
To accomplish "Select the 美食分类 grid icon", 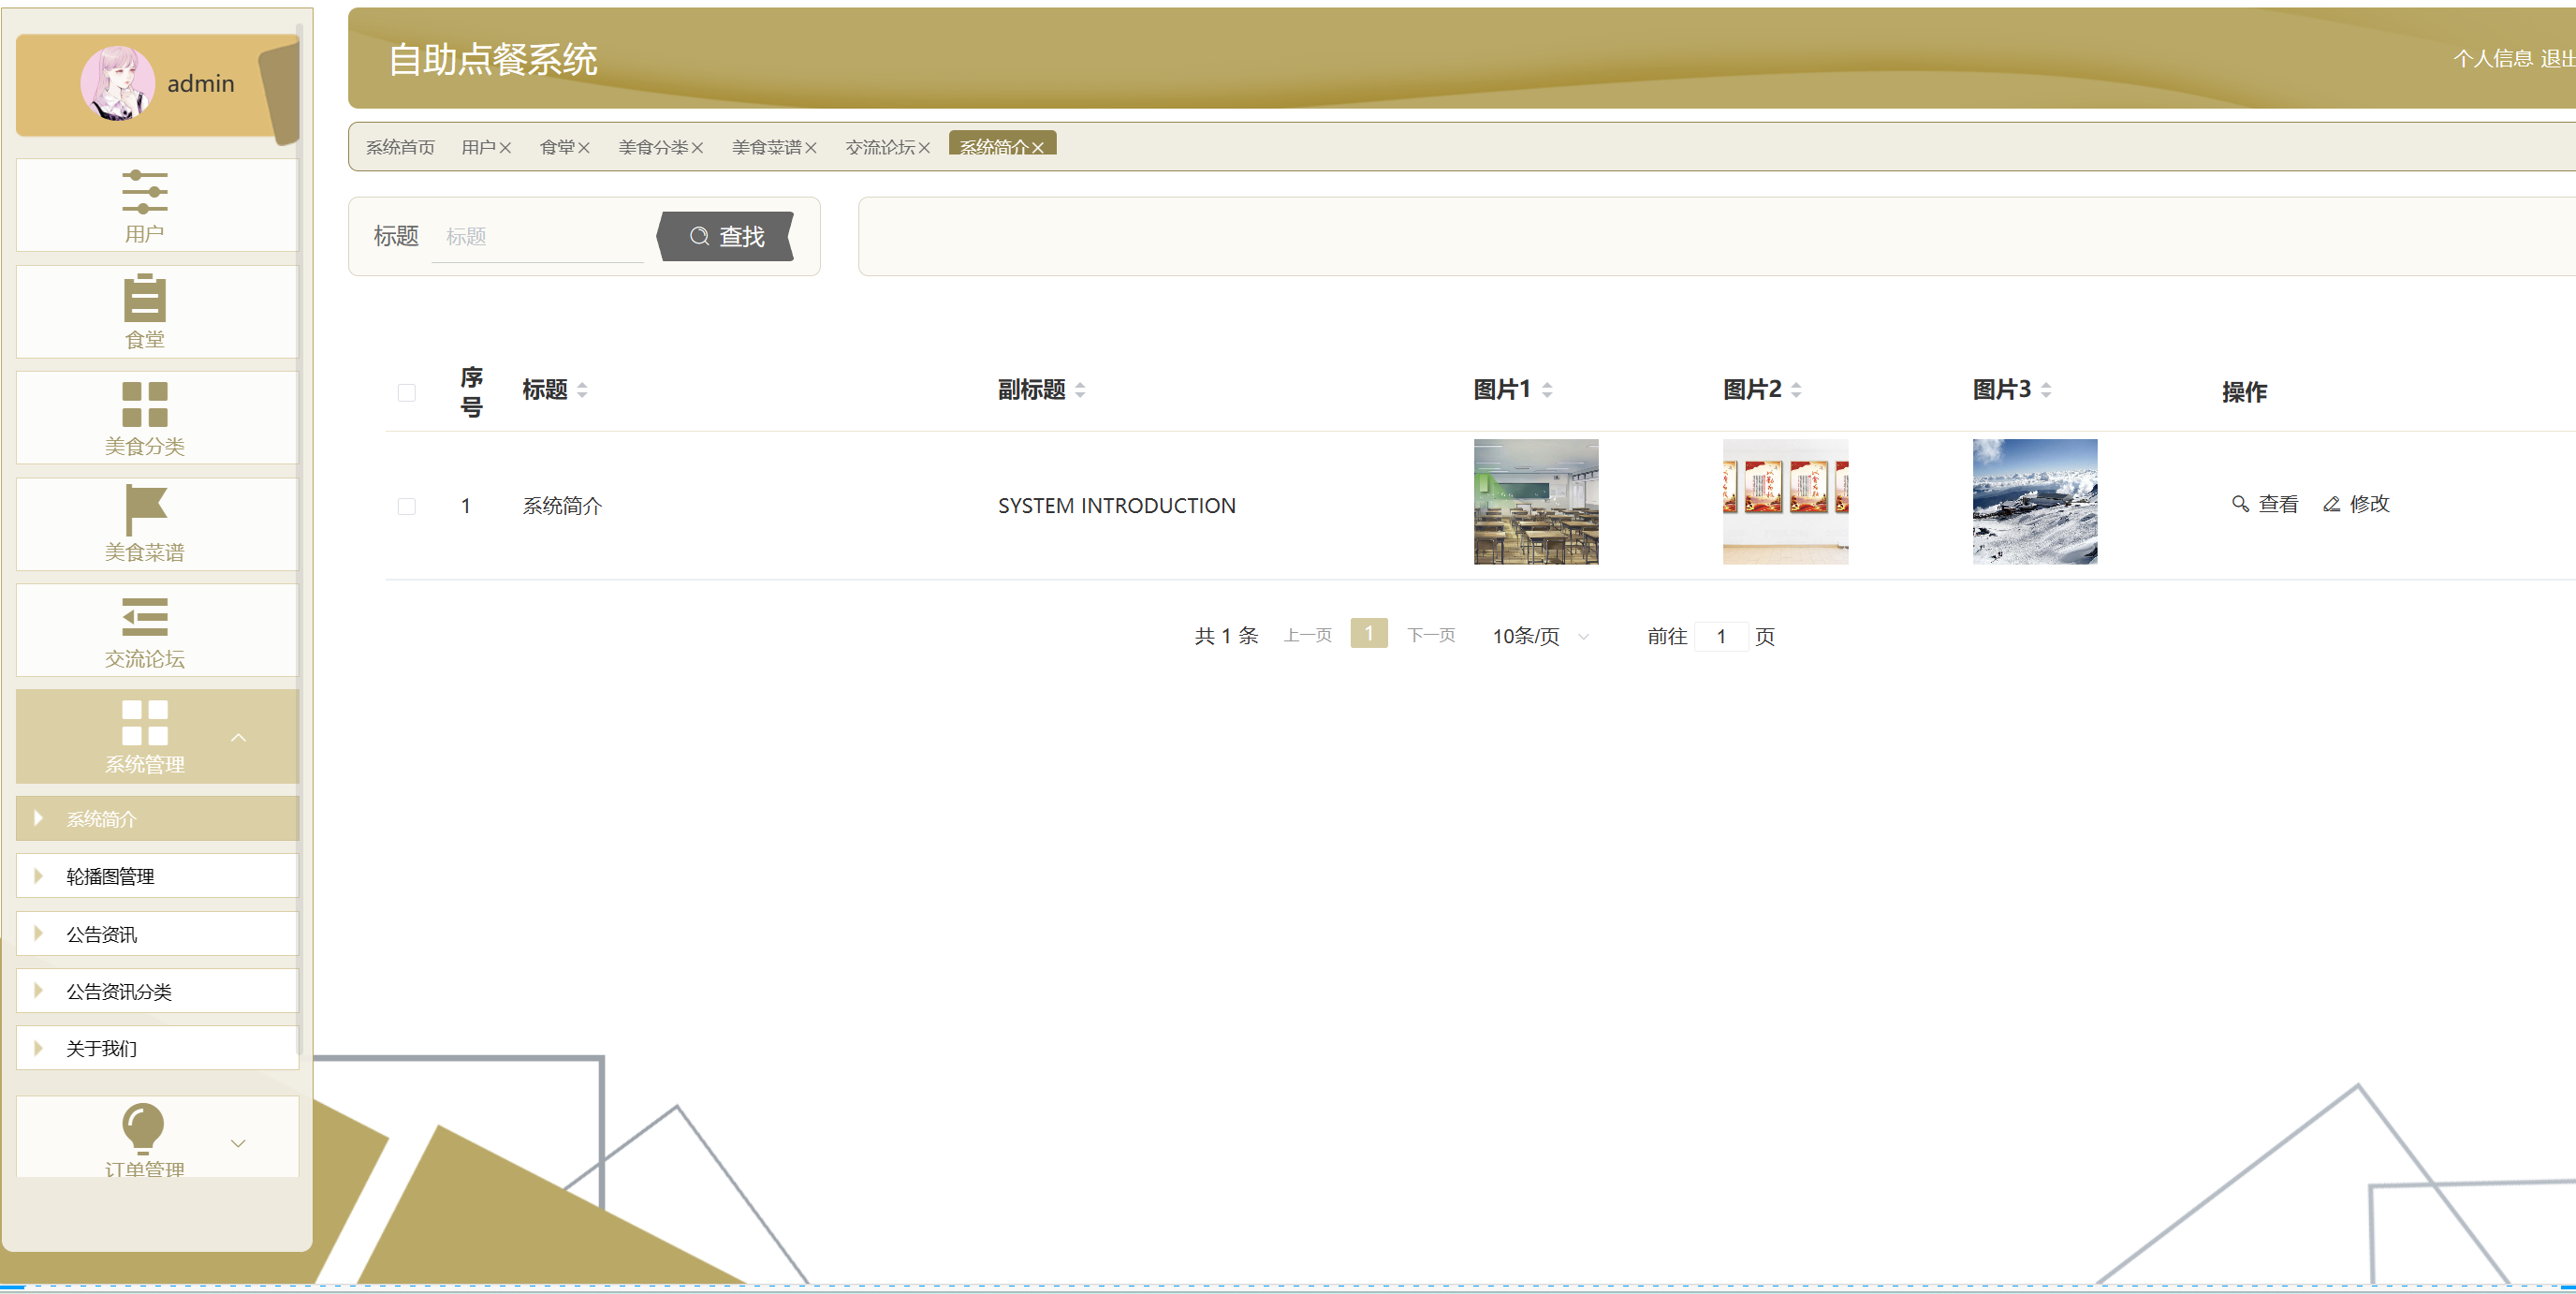I will (x=144, y=404).
